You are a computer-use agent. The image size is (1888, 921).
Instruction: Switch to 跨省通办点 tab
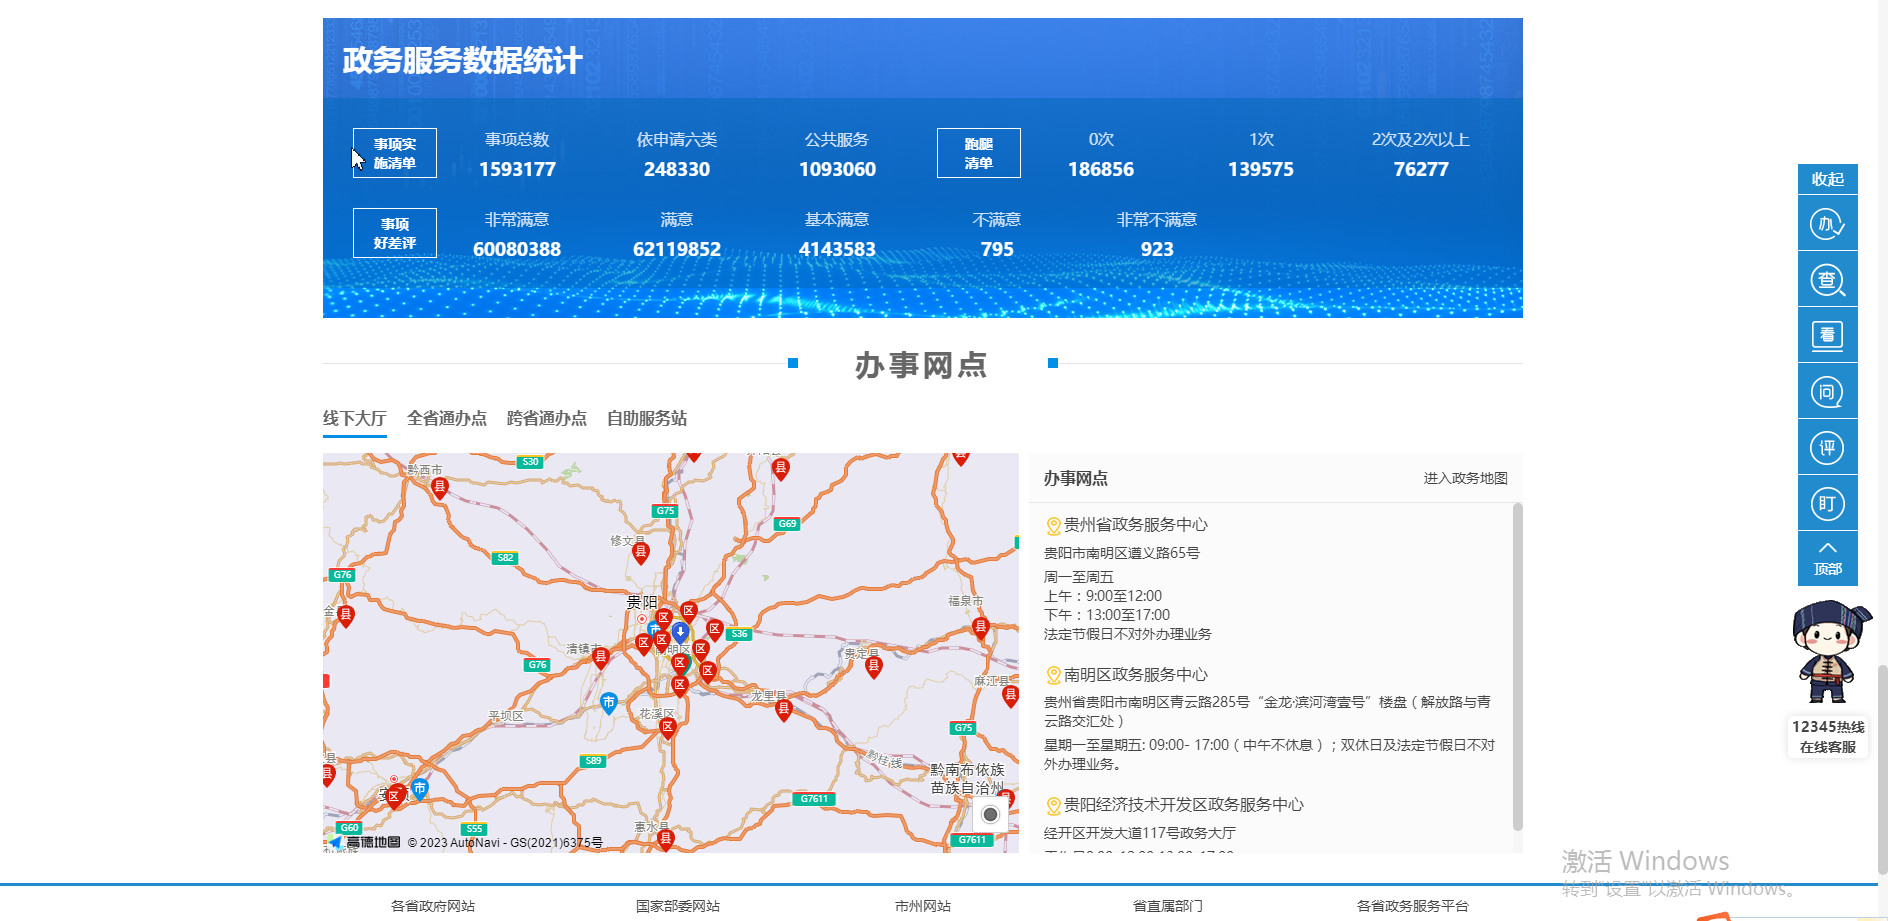click(x=547, y=418)
